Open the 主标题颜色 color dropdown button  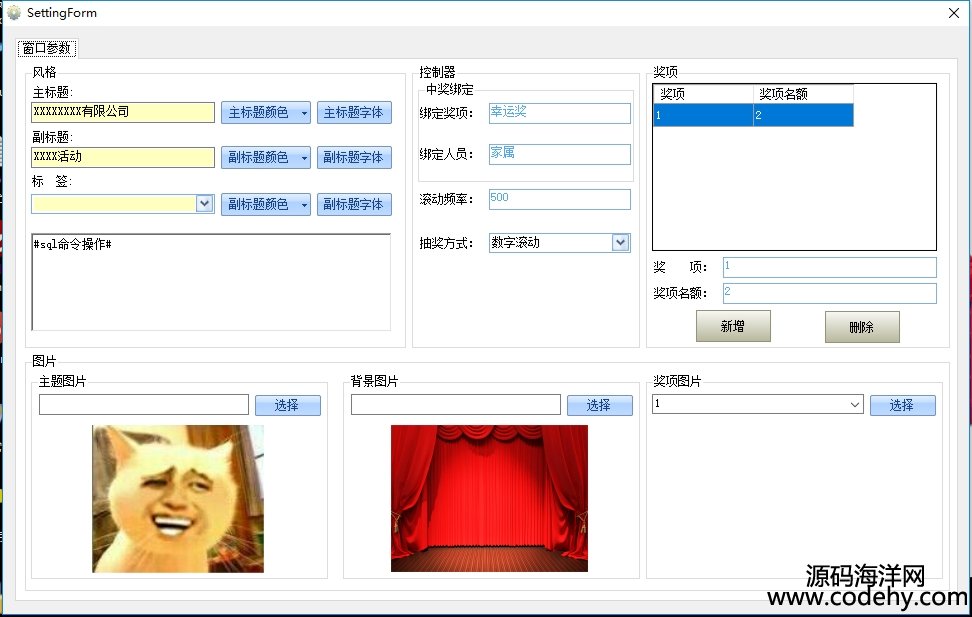tap(266, 113)
